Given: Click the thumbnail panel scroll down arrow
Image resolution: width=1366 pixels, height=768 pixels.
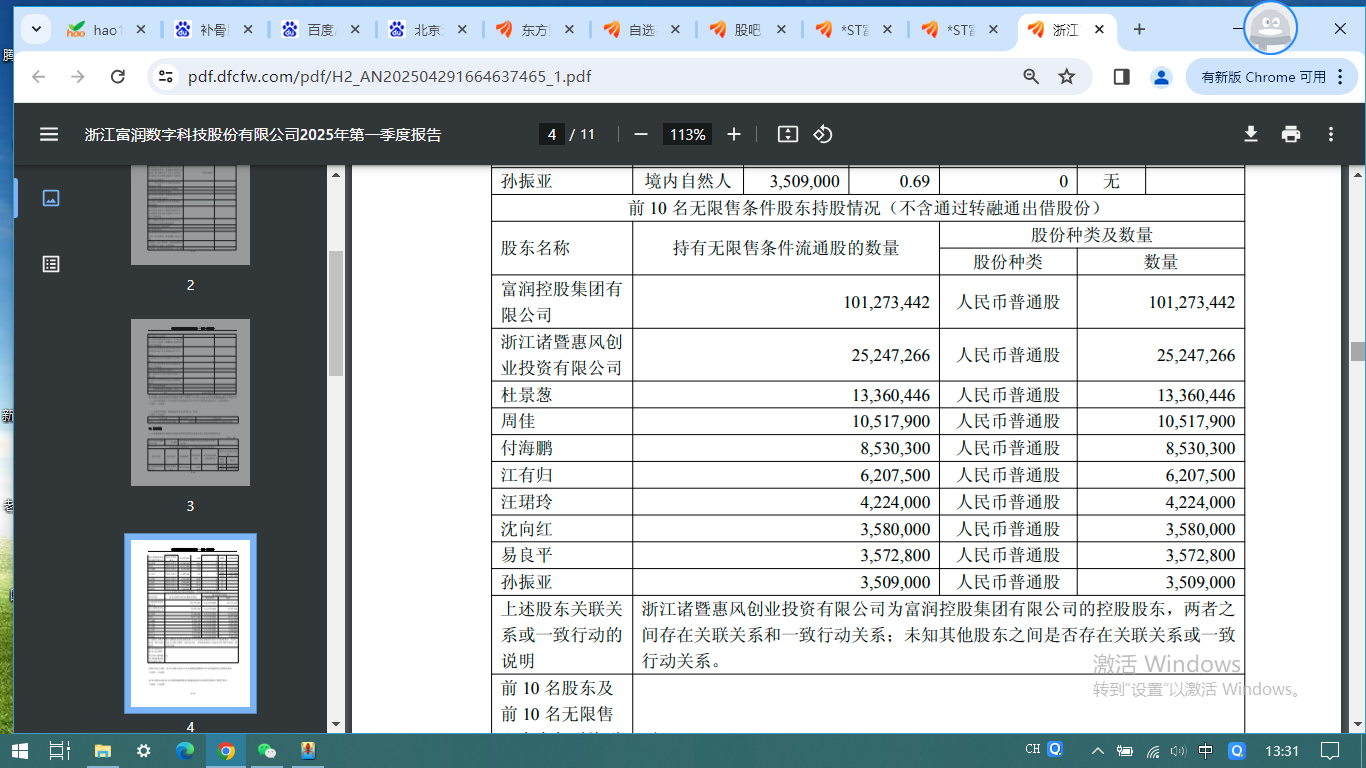Looking at the screenshot, I should [x=336, y=724].
